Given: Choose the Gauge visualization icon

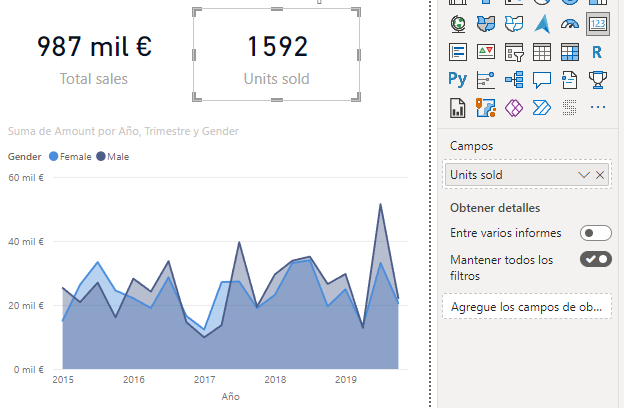Looking at the screenshot, I should coord(570,23).
